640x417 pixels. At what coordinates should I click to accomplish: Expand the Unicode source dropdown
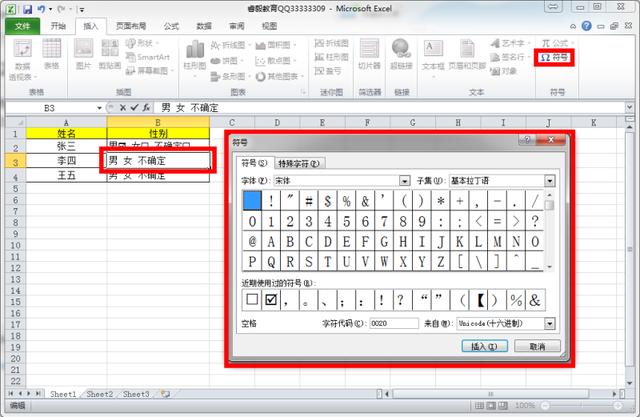549,324
